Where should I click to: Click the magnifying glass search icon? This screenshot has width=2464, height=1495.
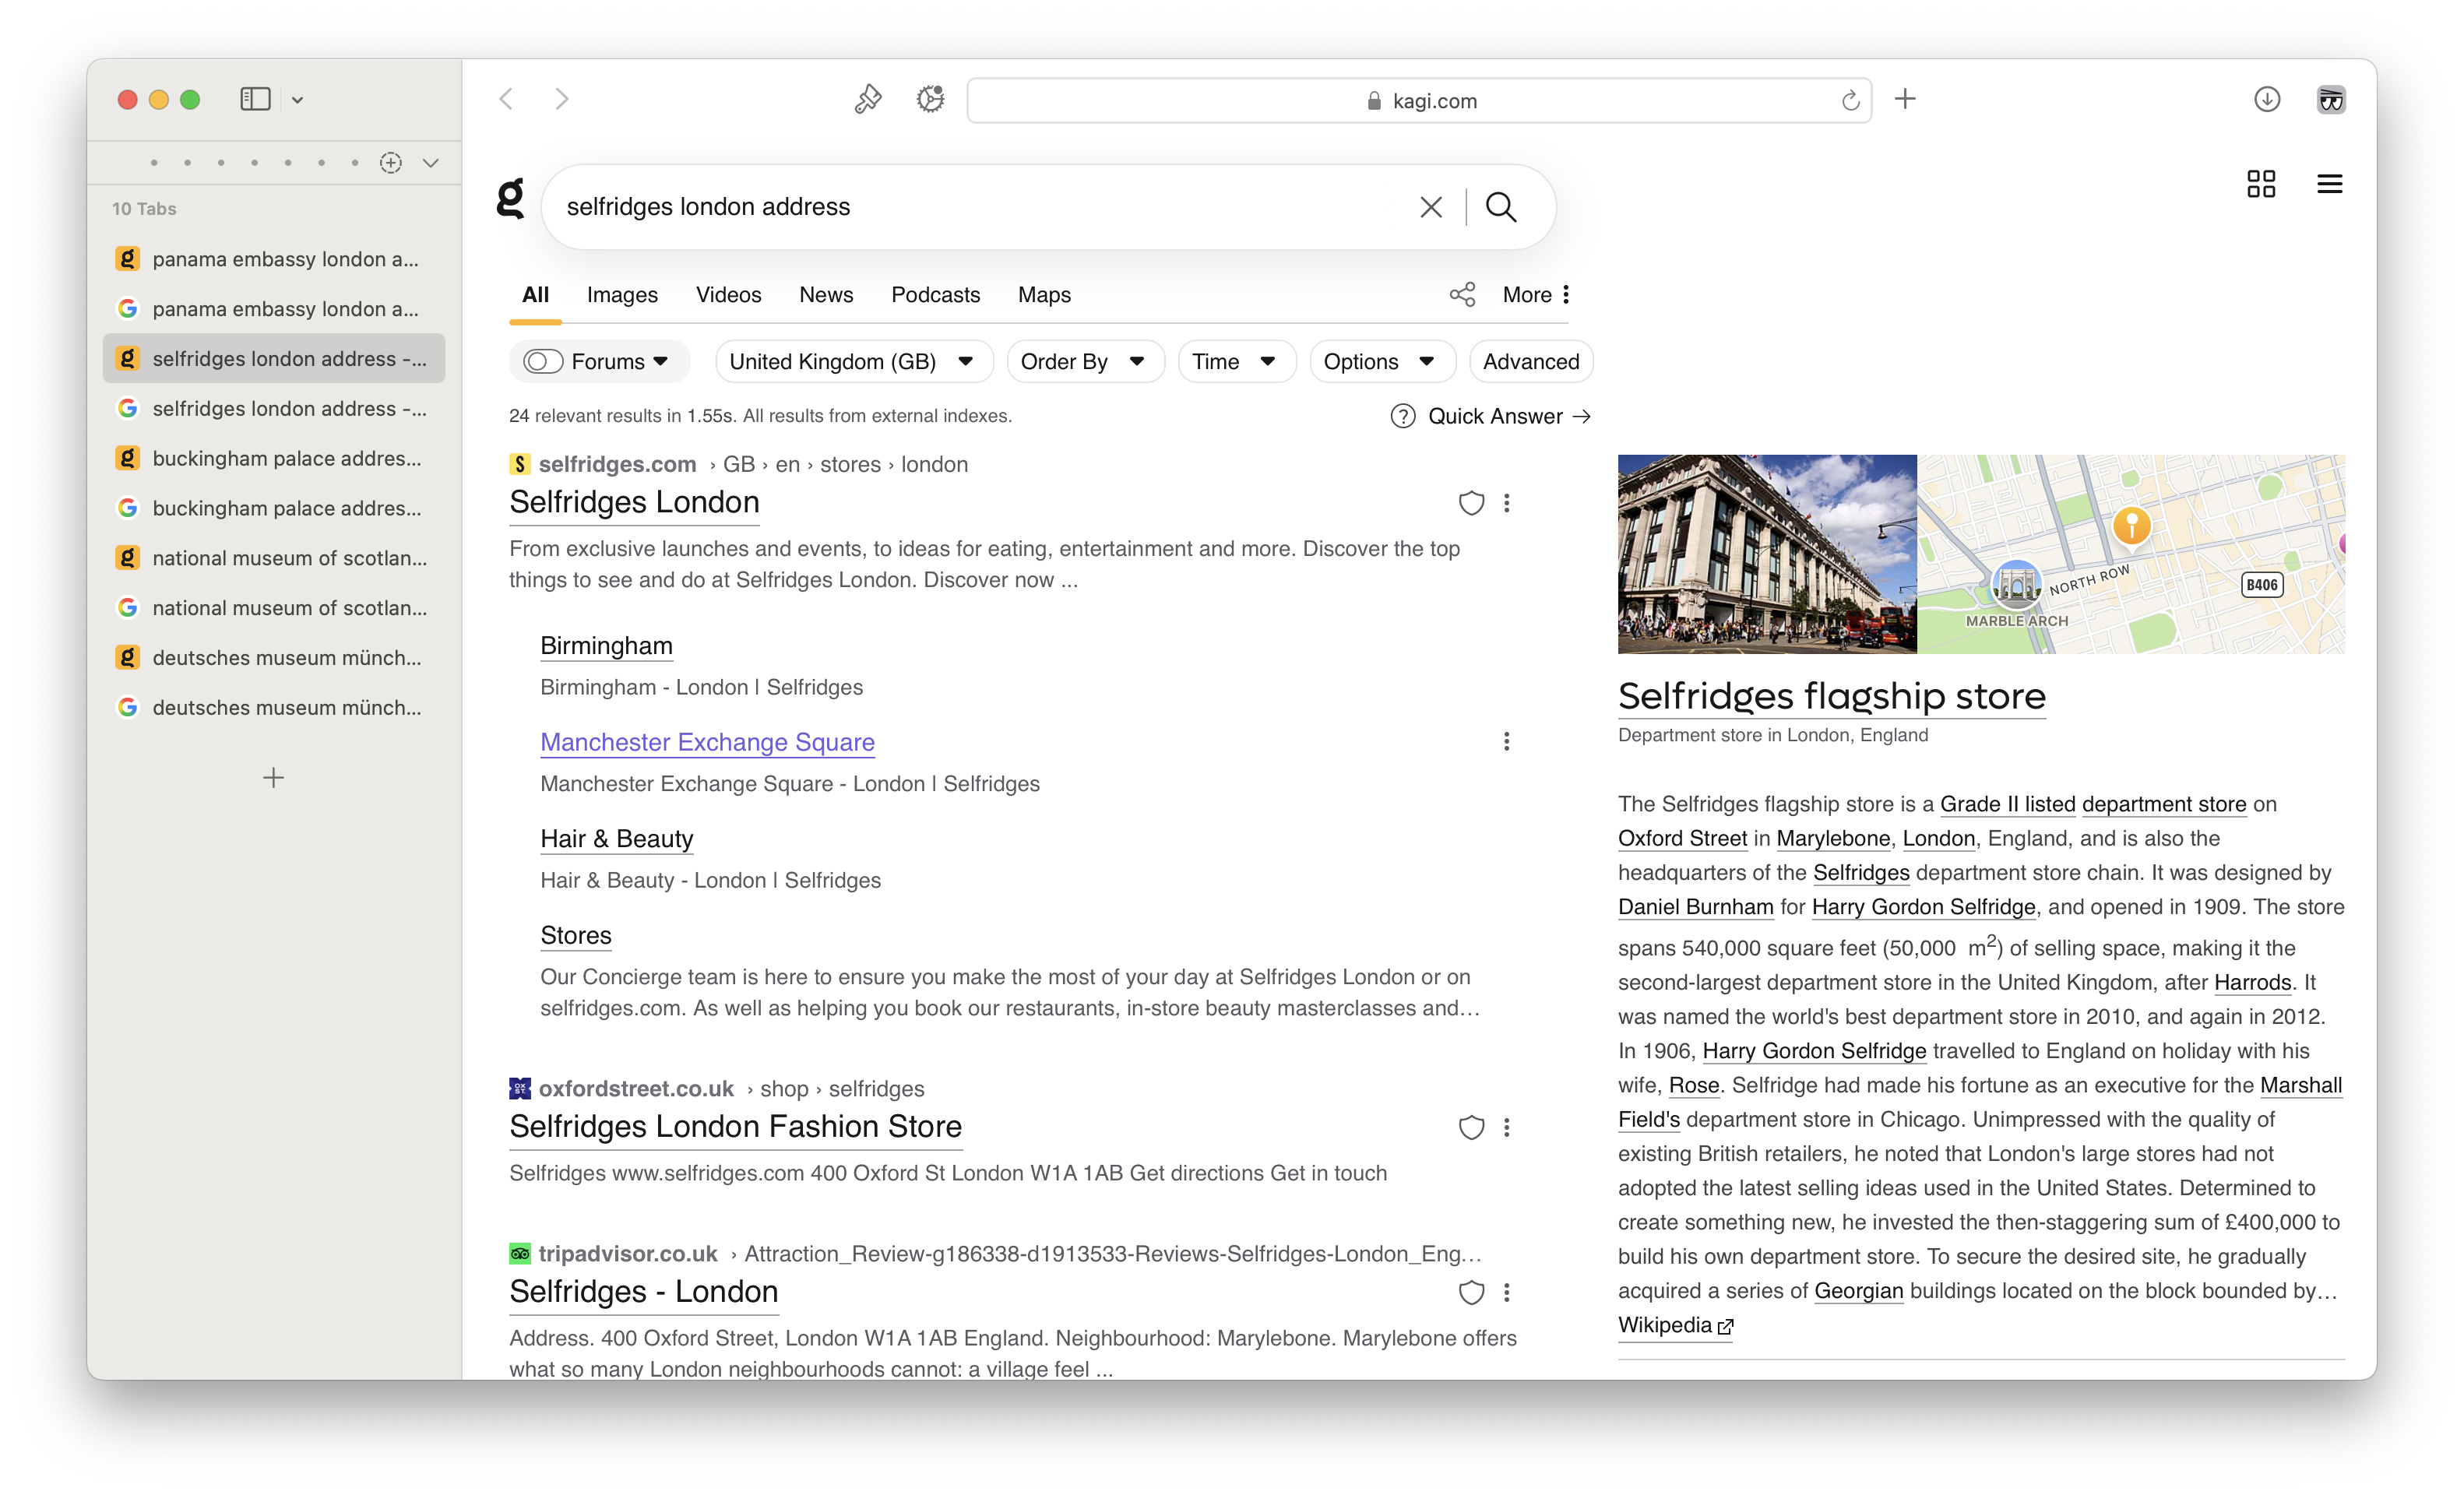[1500, 207]
